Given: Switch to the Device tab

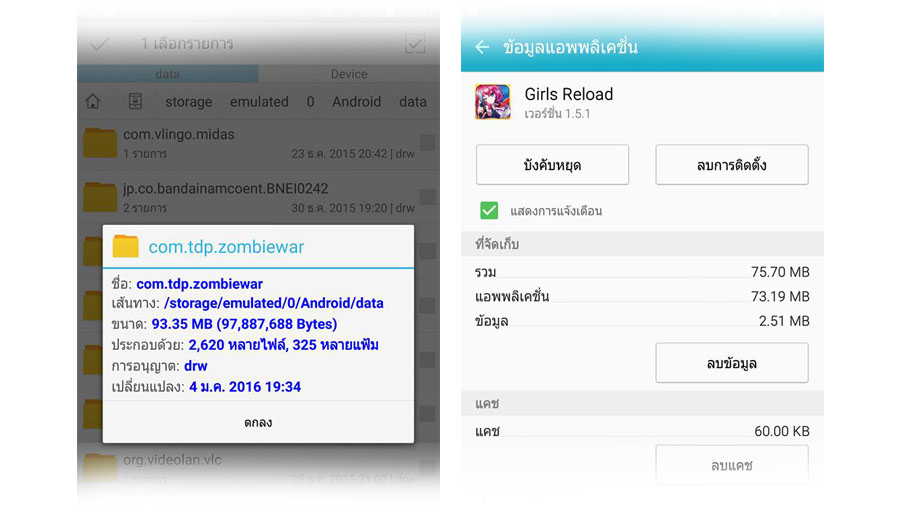Looking at the screenshot, I should tap(349, 74).
